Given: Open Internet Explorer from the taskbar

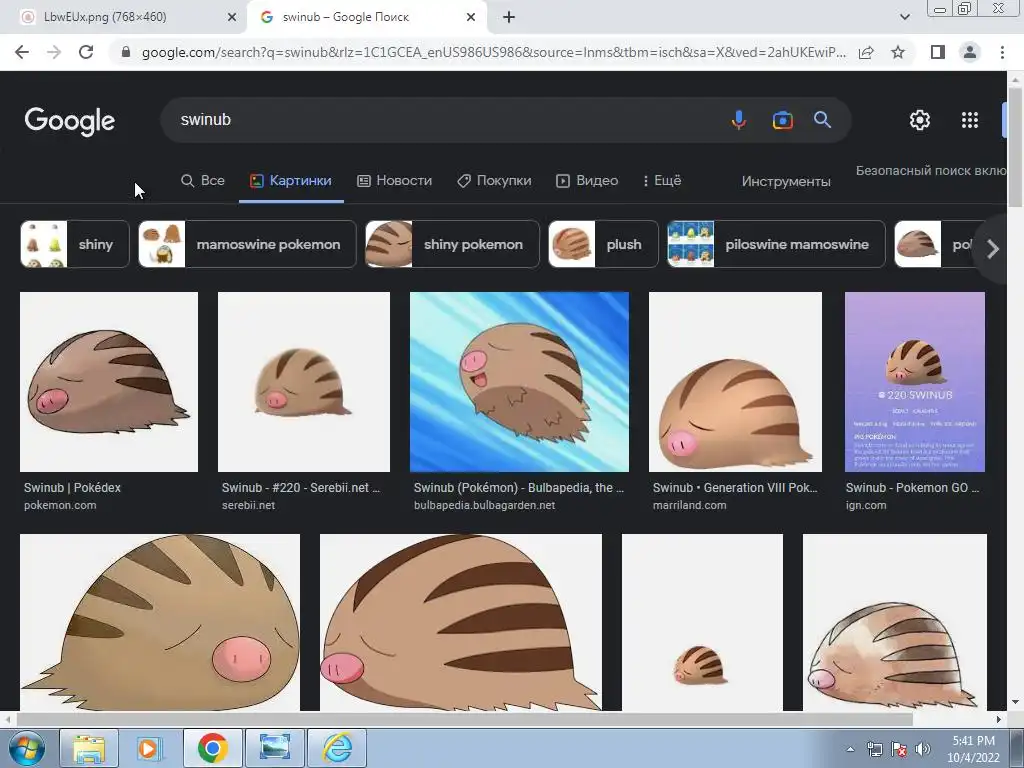Looking at the screenshot, I should tap(338, 748).
